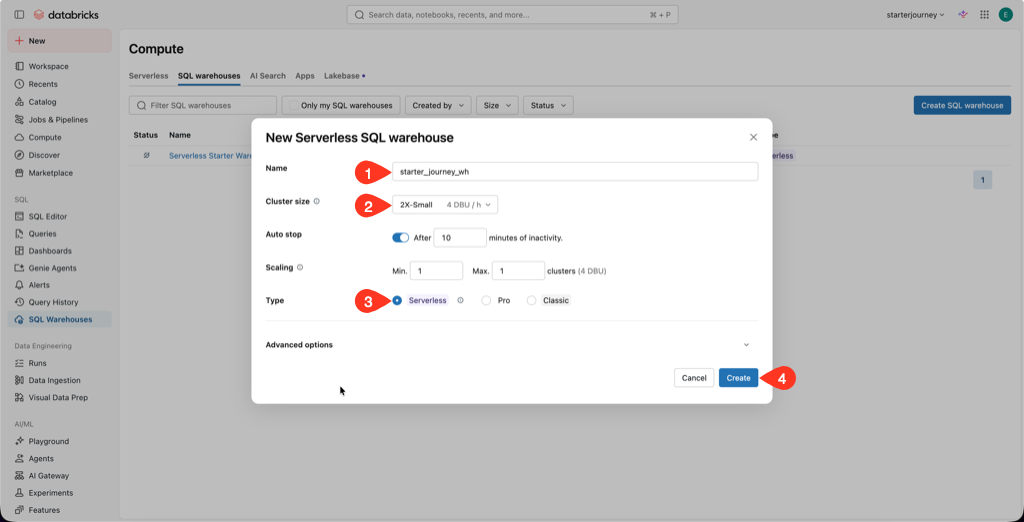Open the Workspace icon in sidebar
The image size is (1024, 522).
point(19,67)
